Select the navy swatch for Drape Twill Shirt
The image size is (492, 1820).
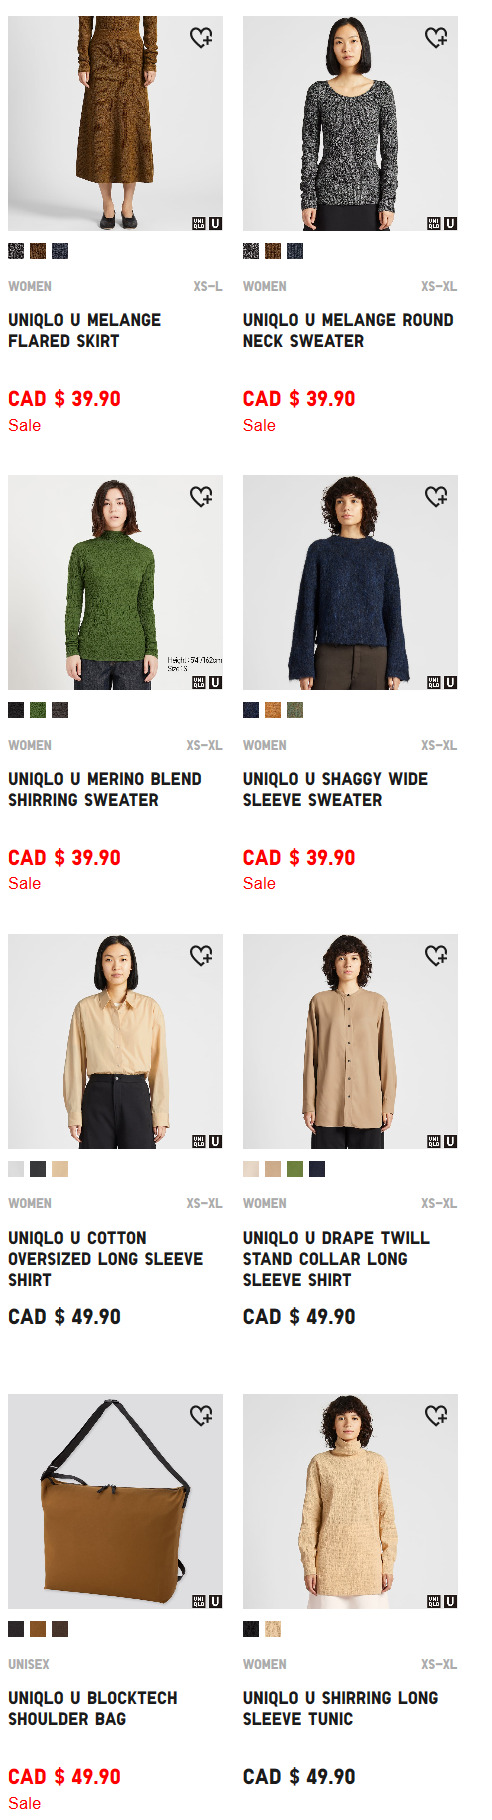click(x=317, y=1169)
